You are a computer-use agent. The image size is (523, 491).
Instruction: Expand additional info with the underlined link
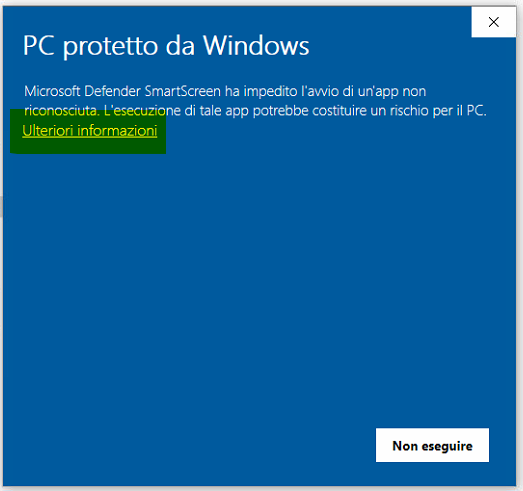[90, 130]
